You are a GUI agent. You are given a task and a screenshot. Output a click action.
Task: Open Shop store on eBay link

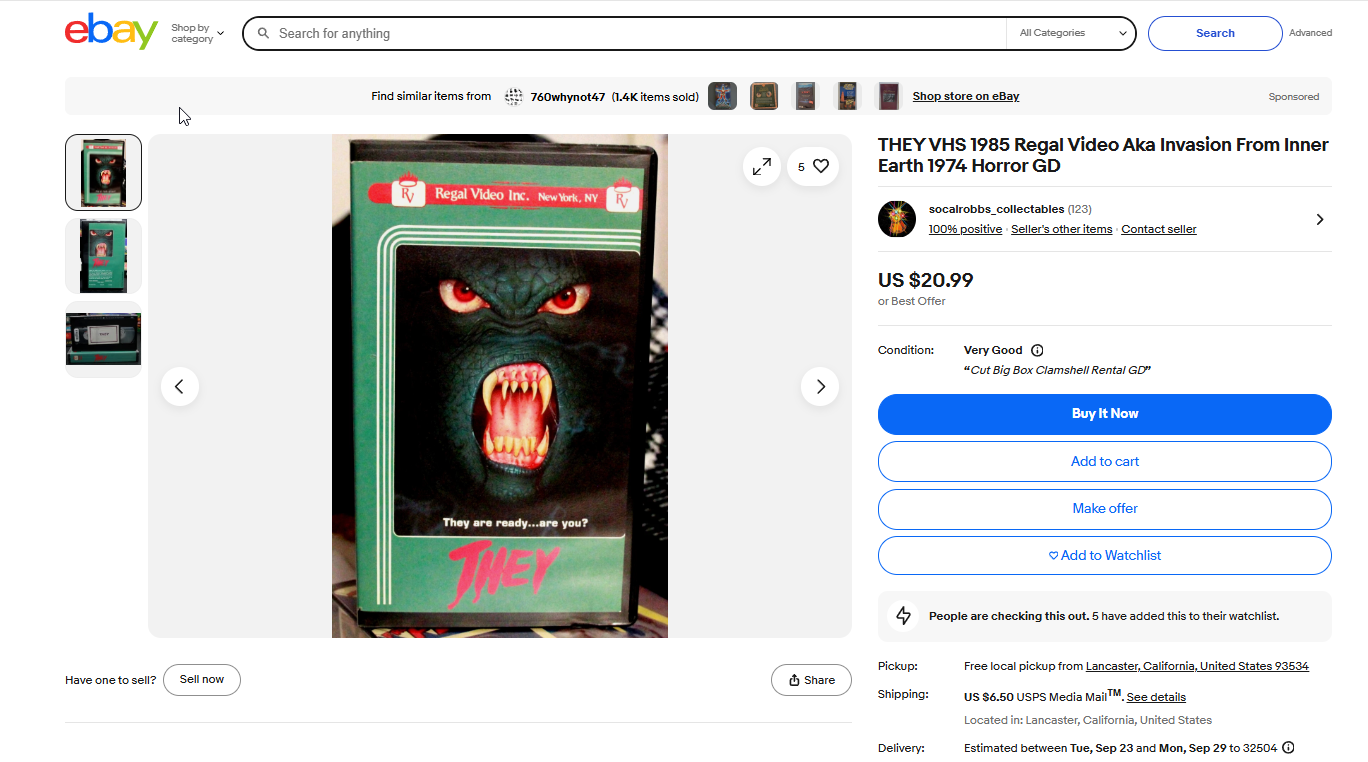966,96
